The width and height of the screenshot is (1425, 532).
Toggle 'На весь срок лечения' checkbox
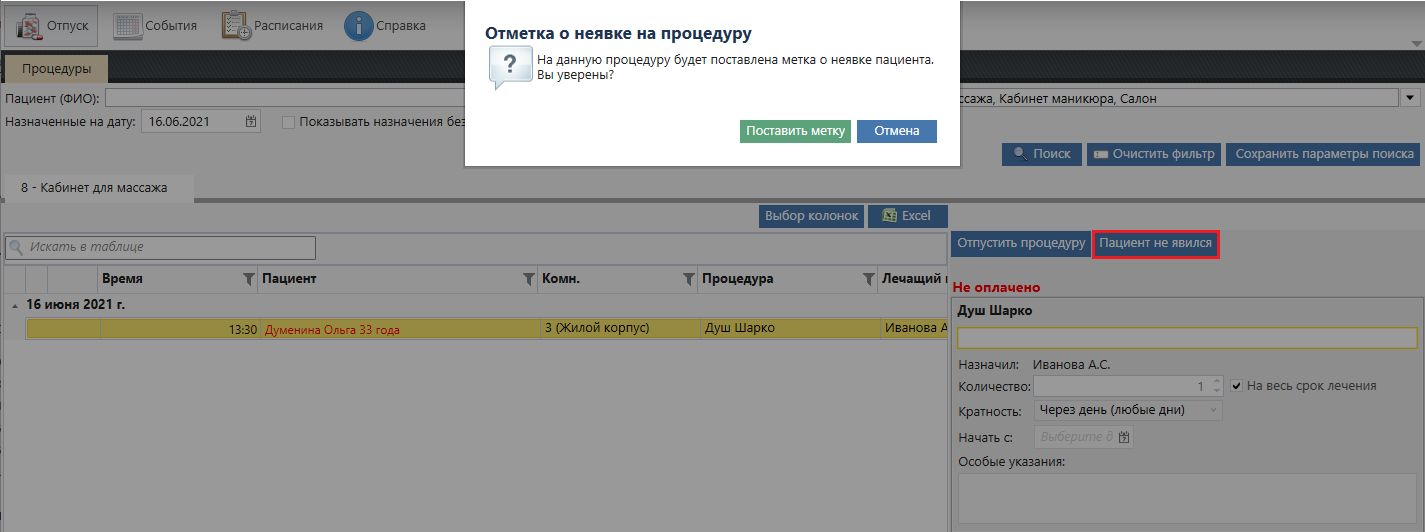[1237, 386]
